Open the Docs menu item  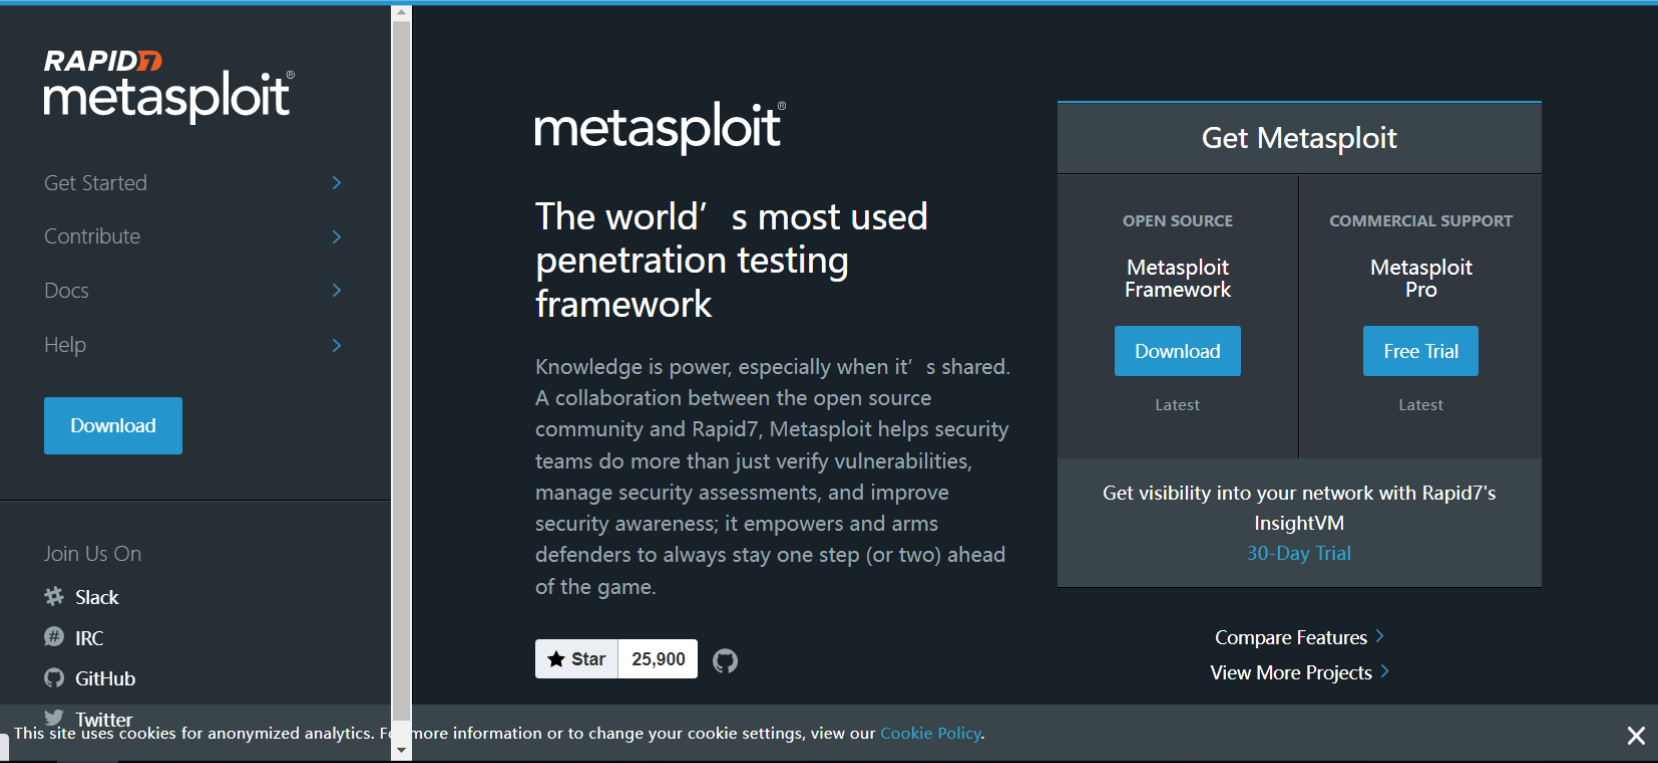66,291
